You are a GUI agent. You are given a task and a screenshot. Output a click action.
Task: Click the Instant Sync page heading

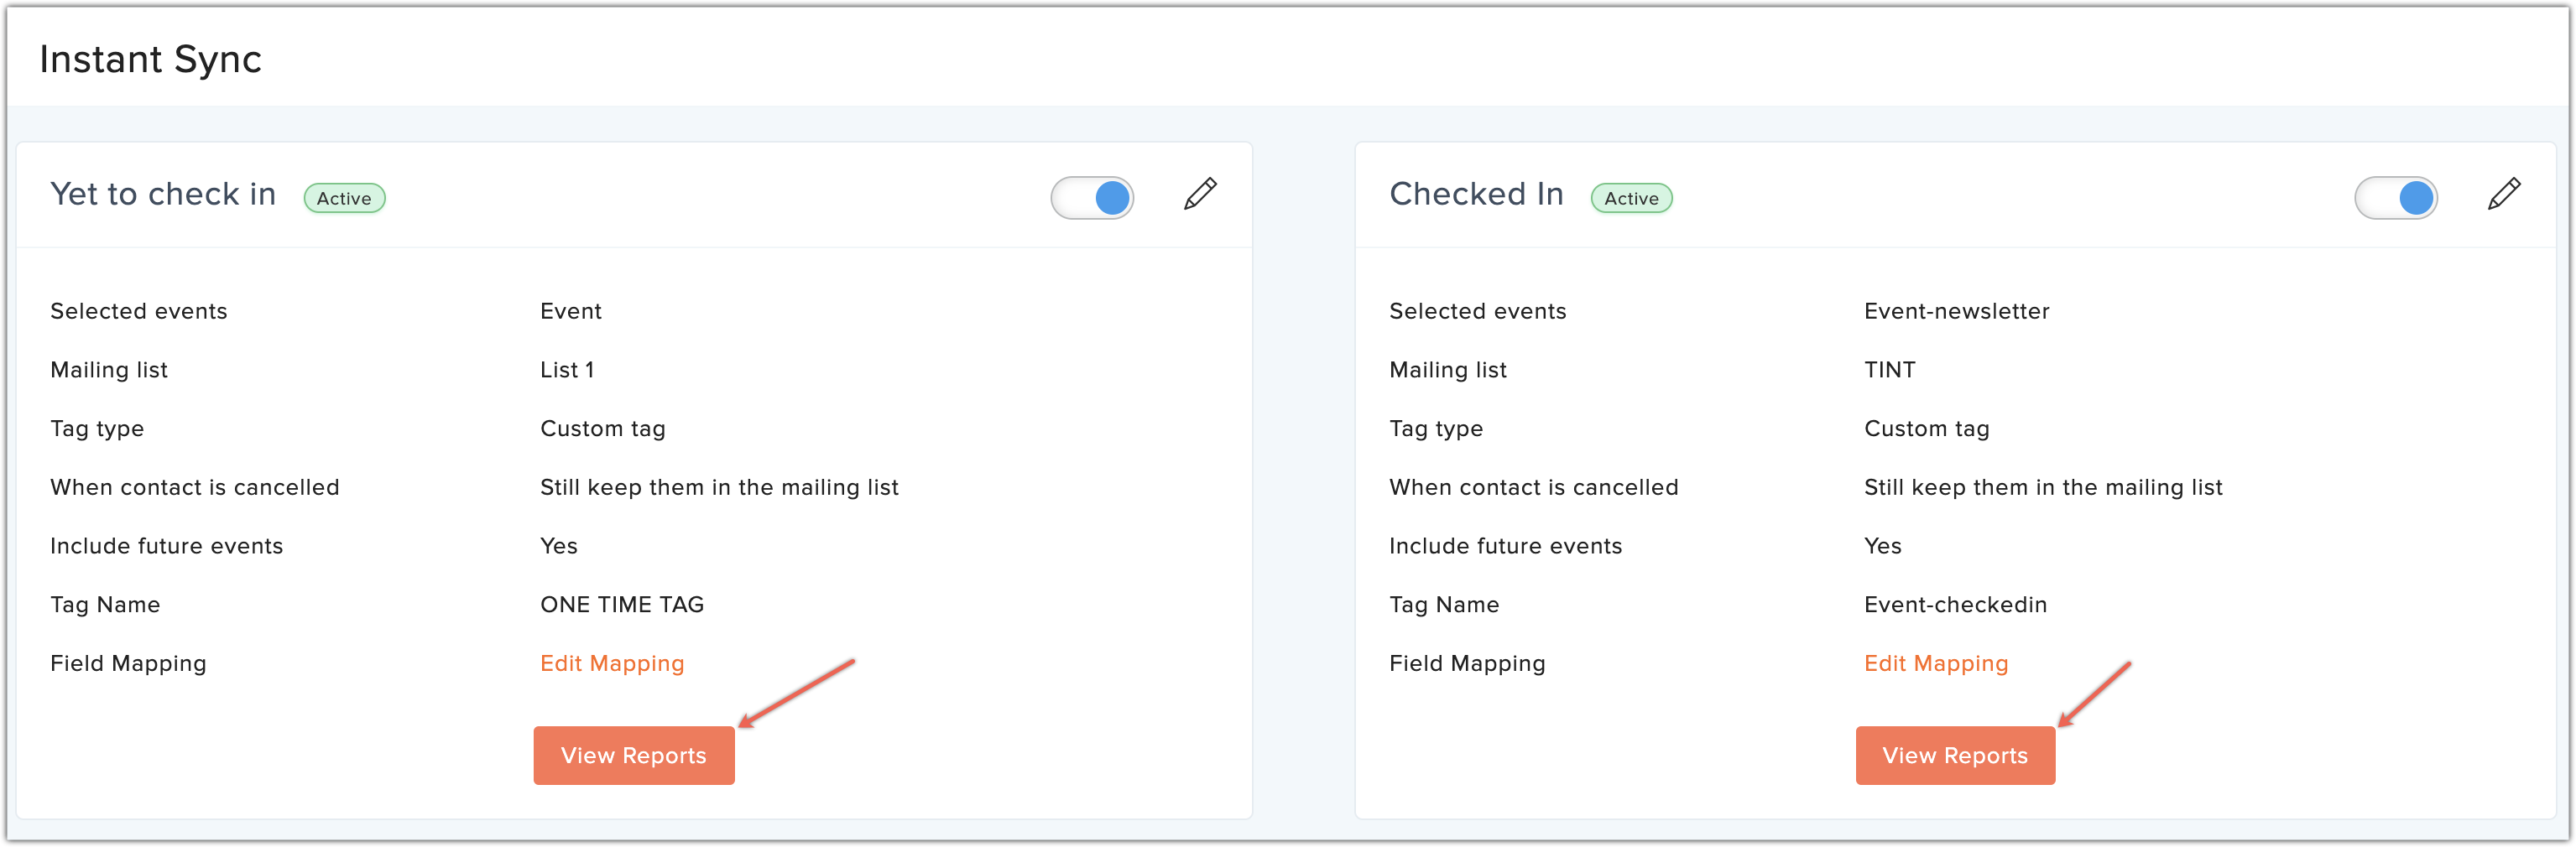point(150,59)
